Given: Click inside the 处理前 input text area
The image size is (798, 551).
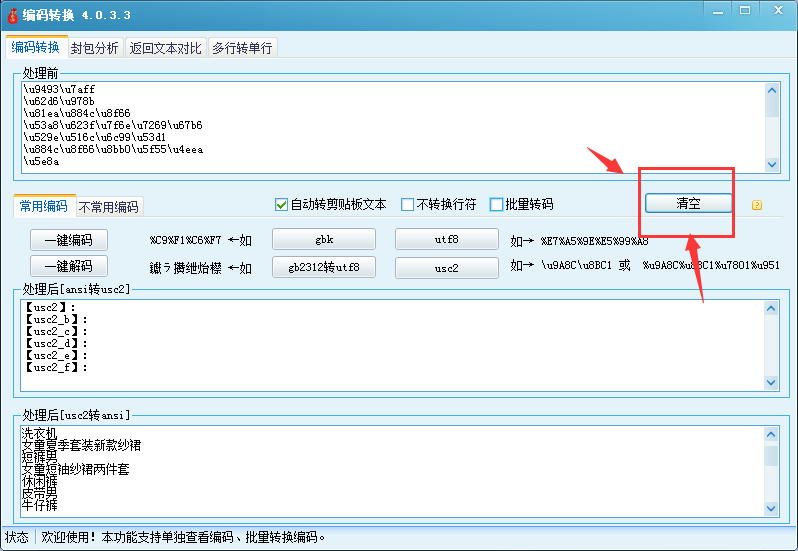Looking at the screenshot, I should click(x=390, y=125).
